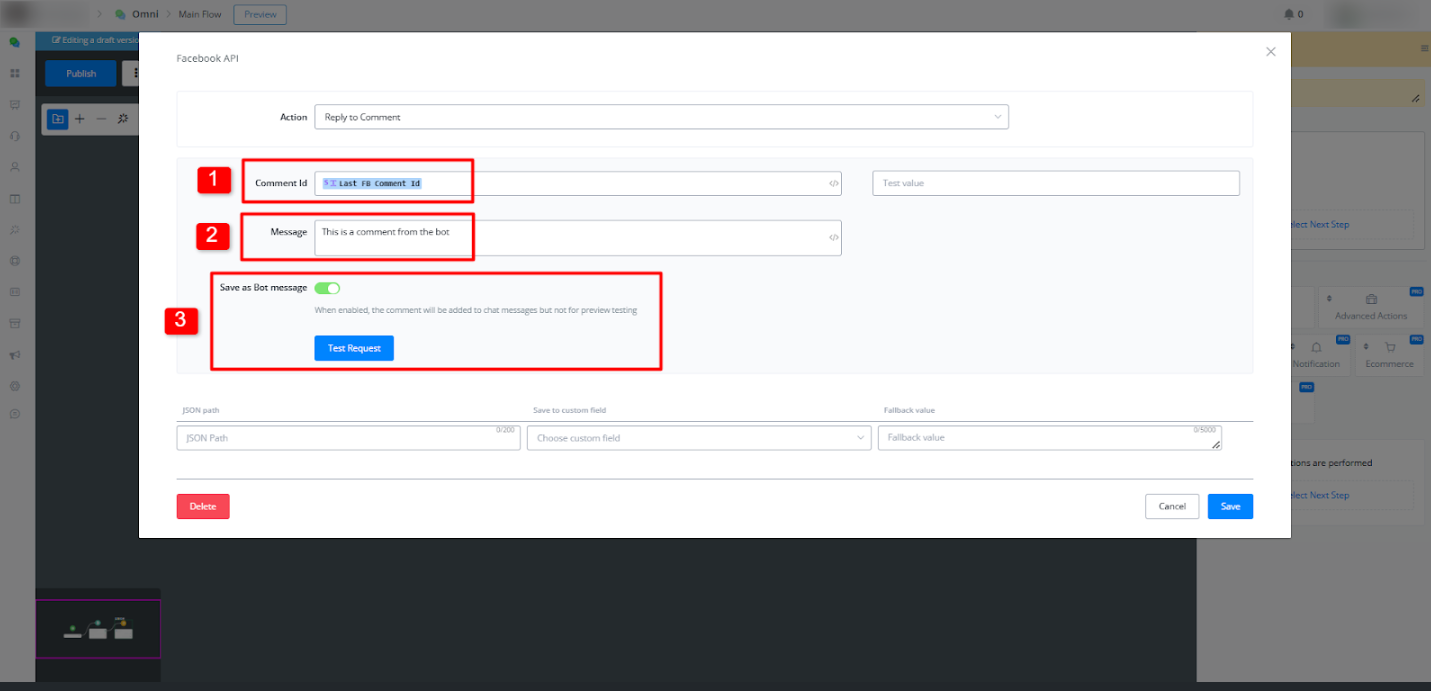The width and height of the screenshot is (1431, 691).
Task: Expand the Choose custom field dropdown
Action: pos(698,438)
